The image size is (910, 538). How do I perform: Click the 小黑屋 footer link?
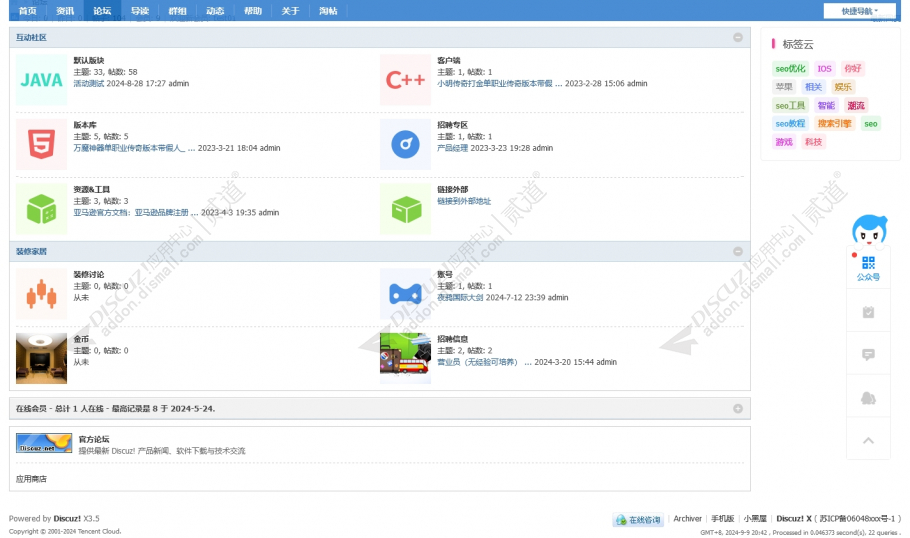pos(755,519)
